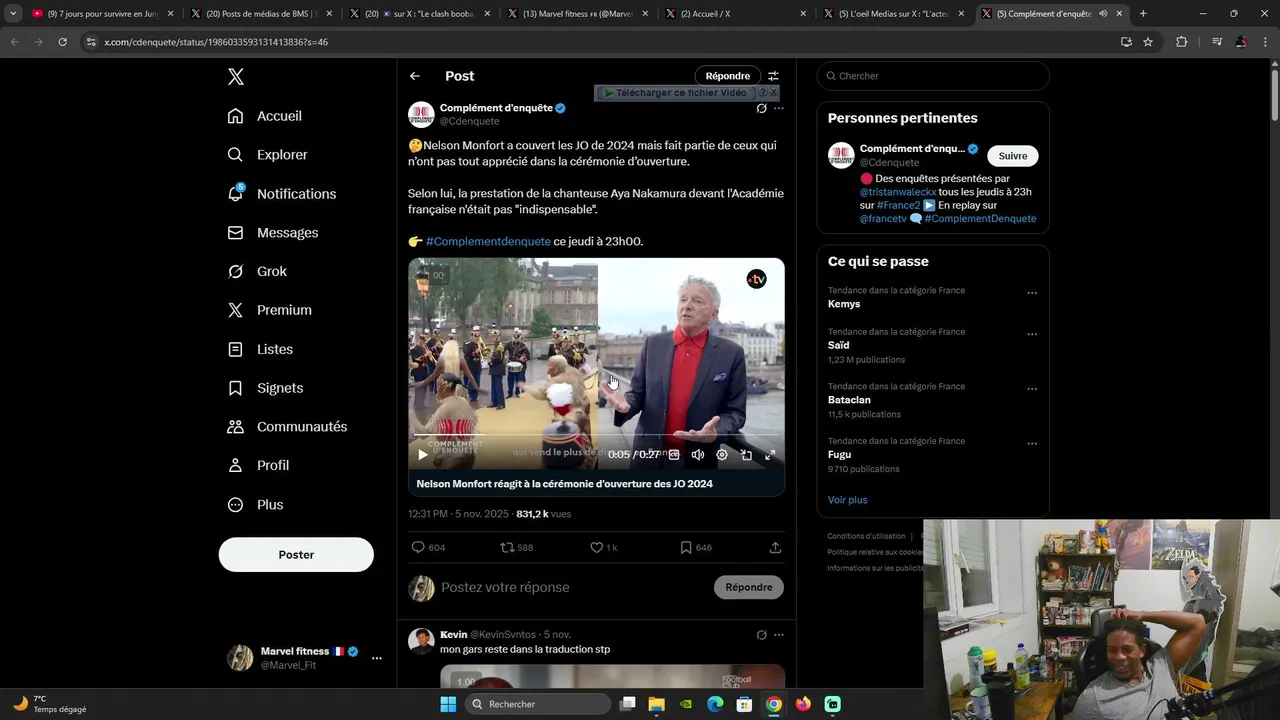Open more options for Fugu trend
Screen dimensions: 1280x720
(1032, 444)
